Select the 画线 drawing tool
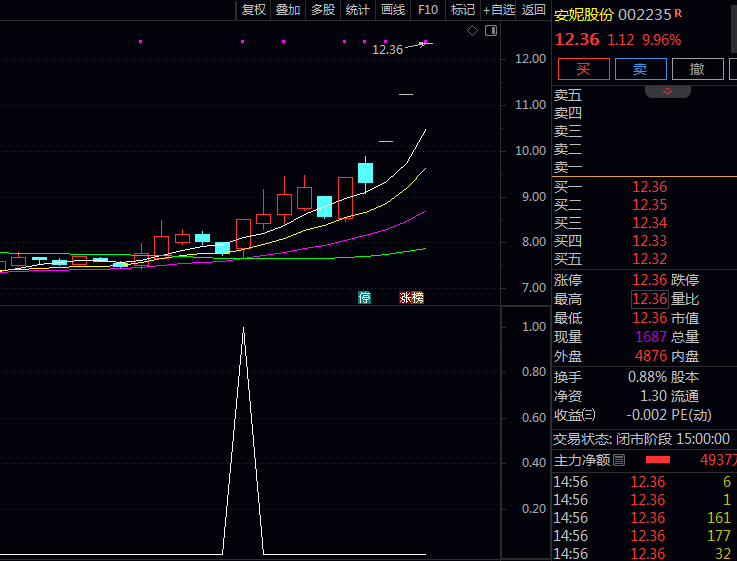The width and height of the screenshot is (737, 561). tap(393, 10)
